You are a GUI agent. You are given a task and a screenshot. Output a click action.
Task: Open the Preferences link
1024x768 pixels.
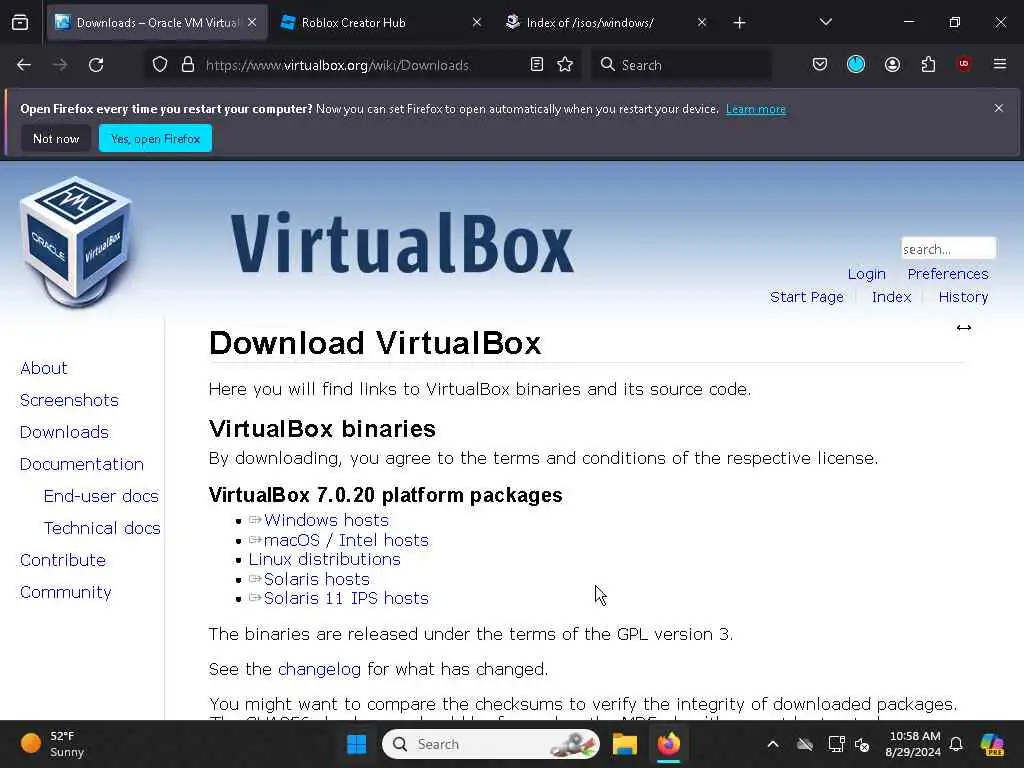coord(948,274)
